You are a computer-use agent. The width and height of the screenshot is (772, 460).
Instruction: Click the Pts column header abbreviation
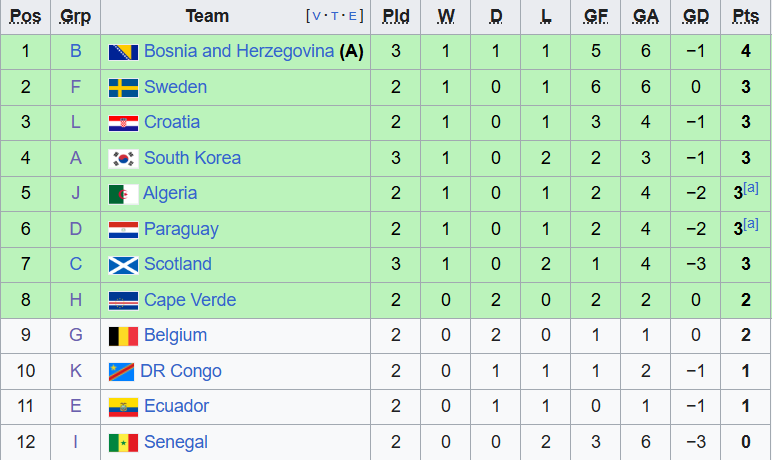click(x=745, y=16)
